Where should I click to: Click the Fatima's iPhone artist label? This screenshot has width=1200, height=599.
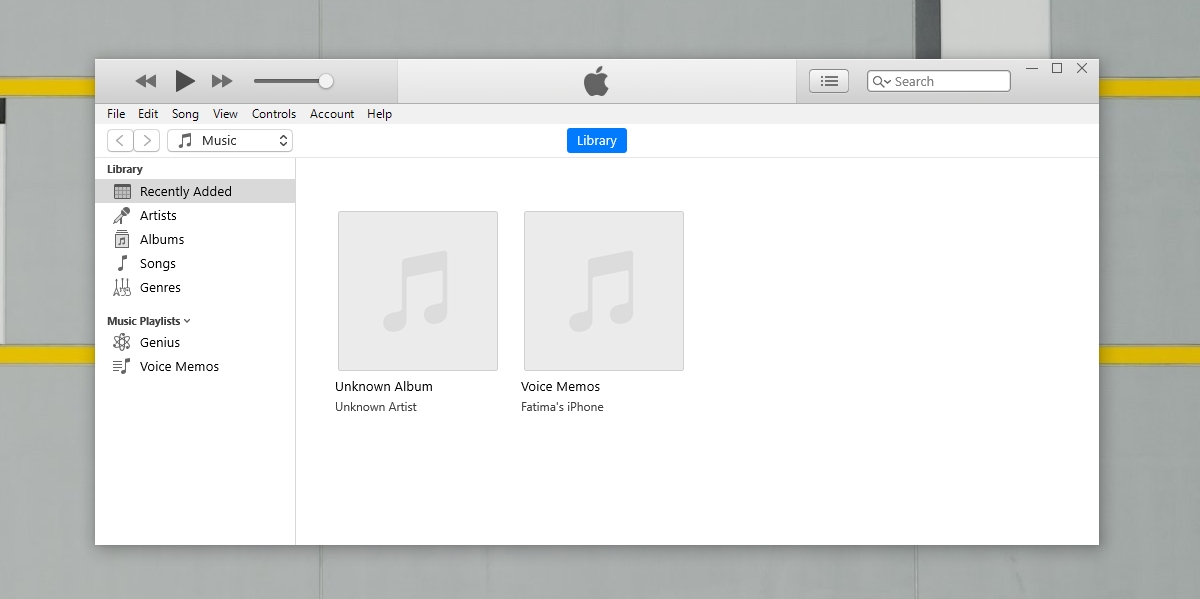562,407
